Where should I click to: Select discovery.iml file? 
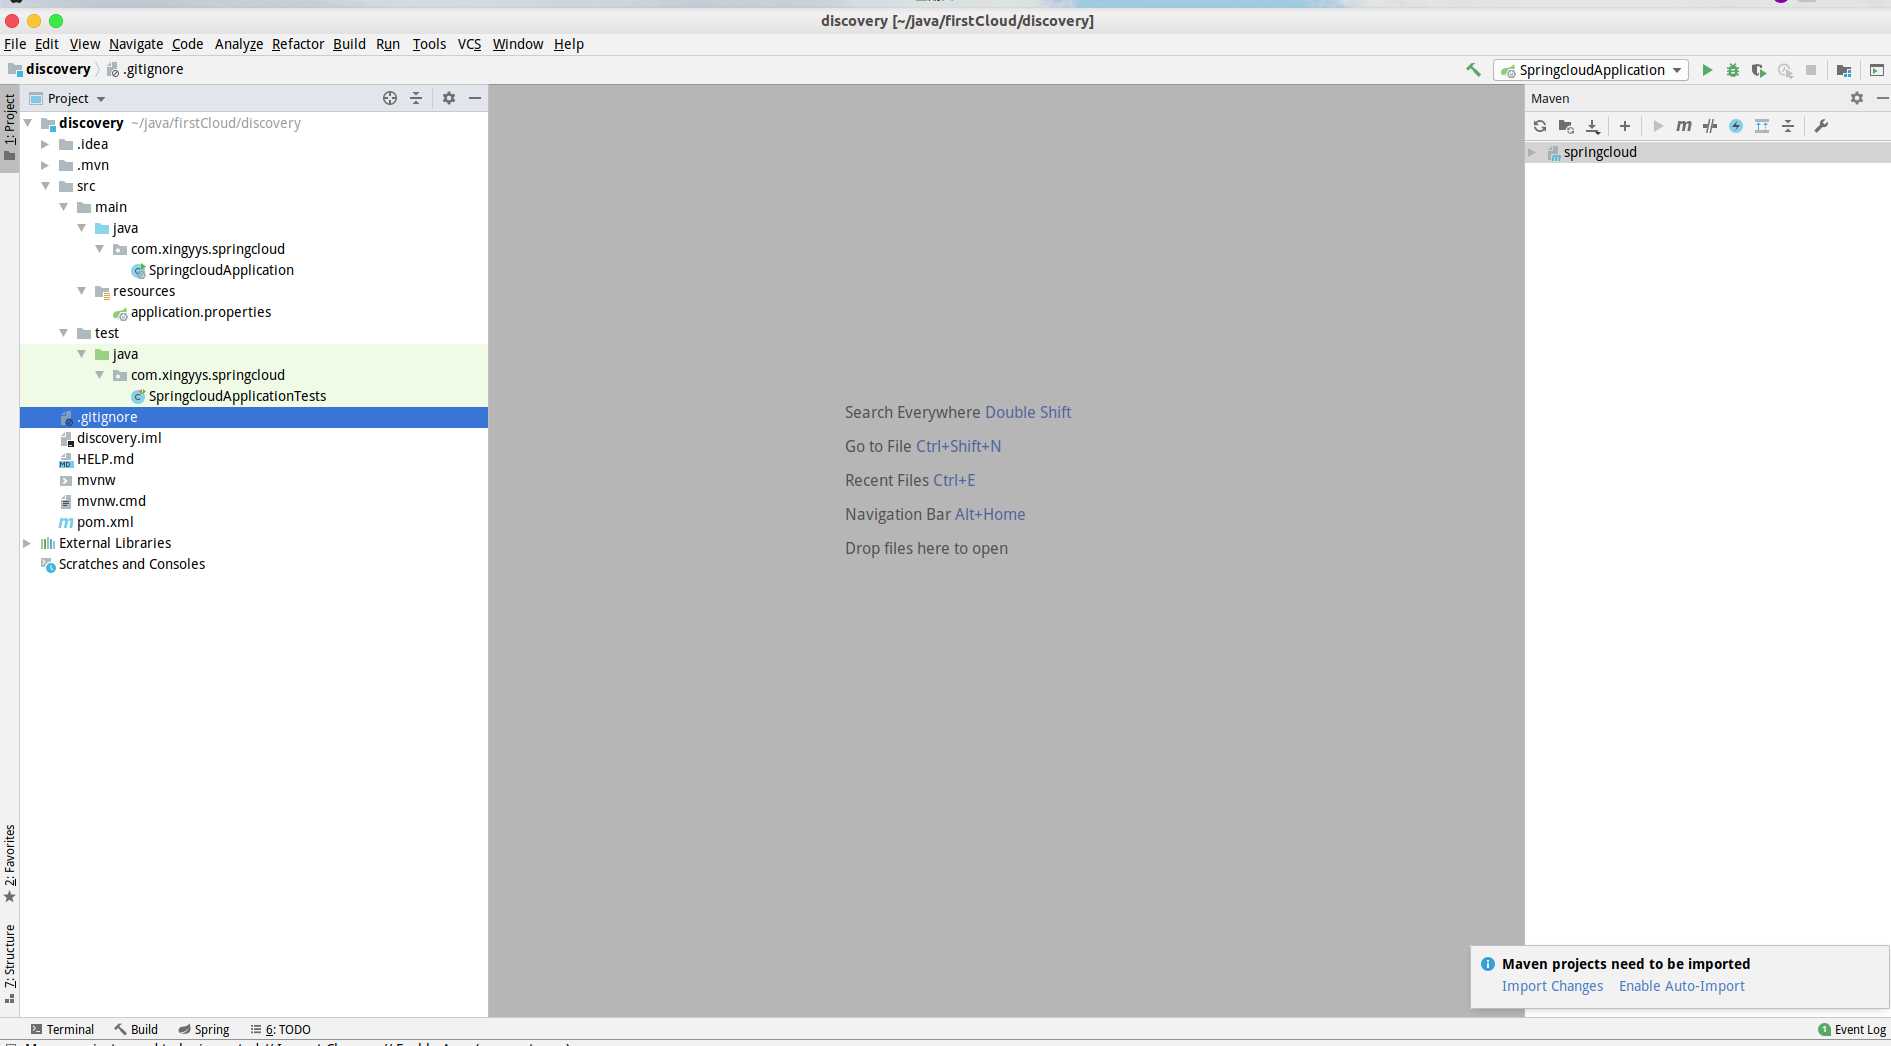pos(119,438)
